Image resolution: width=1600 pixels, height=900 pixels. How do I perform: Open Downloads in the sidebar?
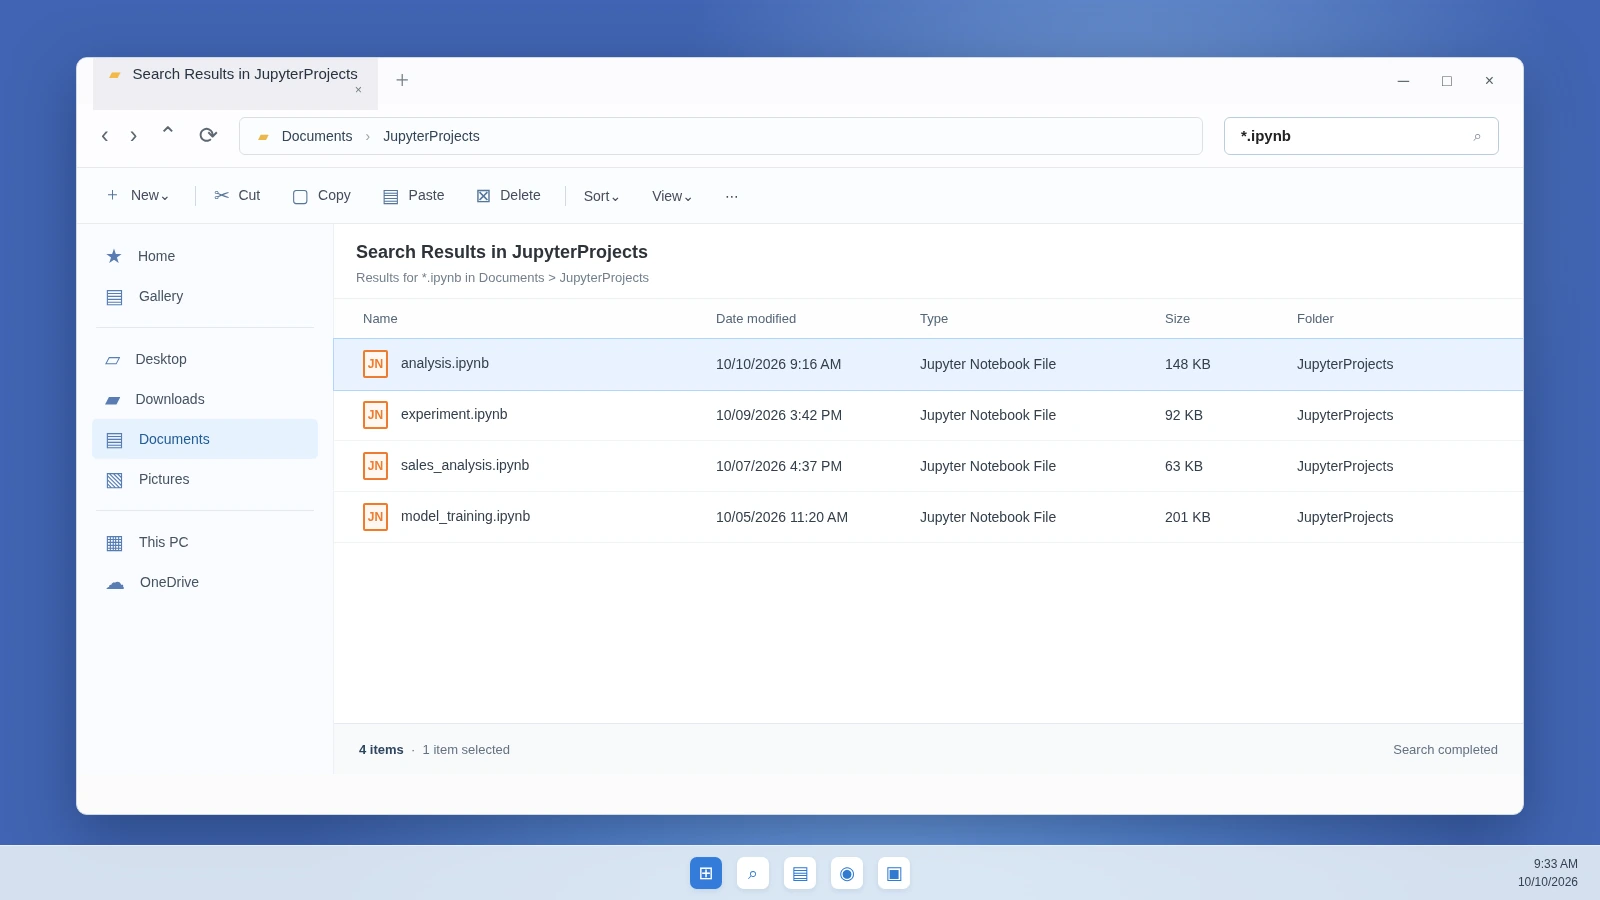click(x=205, y=399)
